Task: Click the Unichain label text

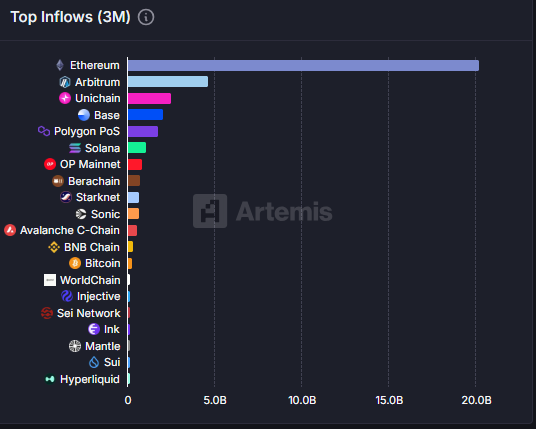Action: (97, 98)
